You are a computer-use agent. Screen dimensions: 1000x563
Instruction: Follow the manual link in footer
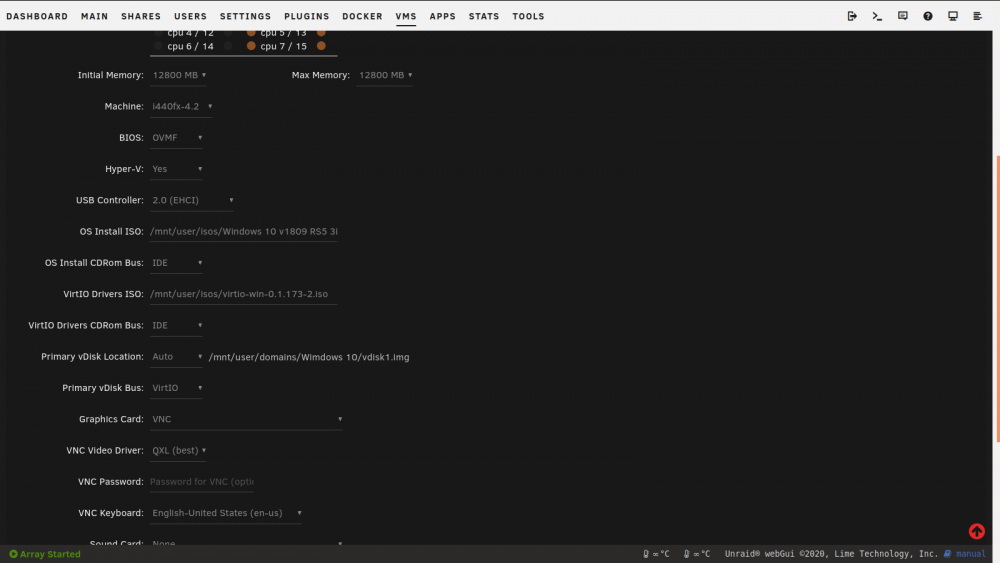[x=971, y=554]
